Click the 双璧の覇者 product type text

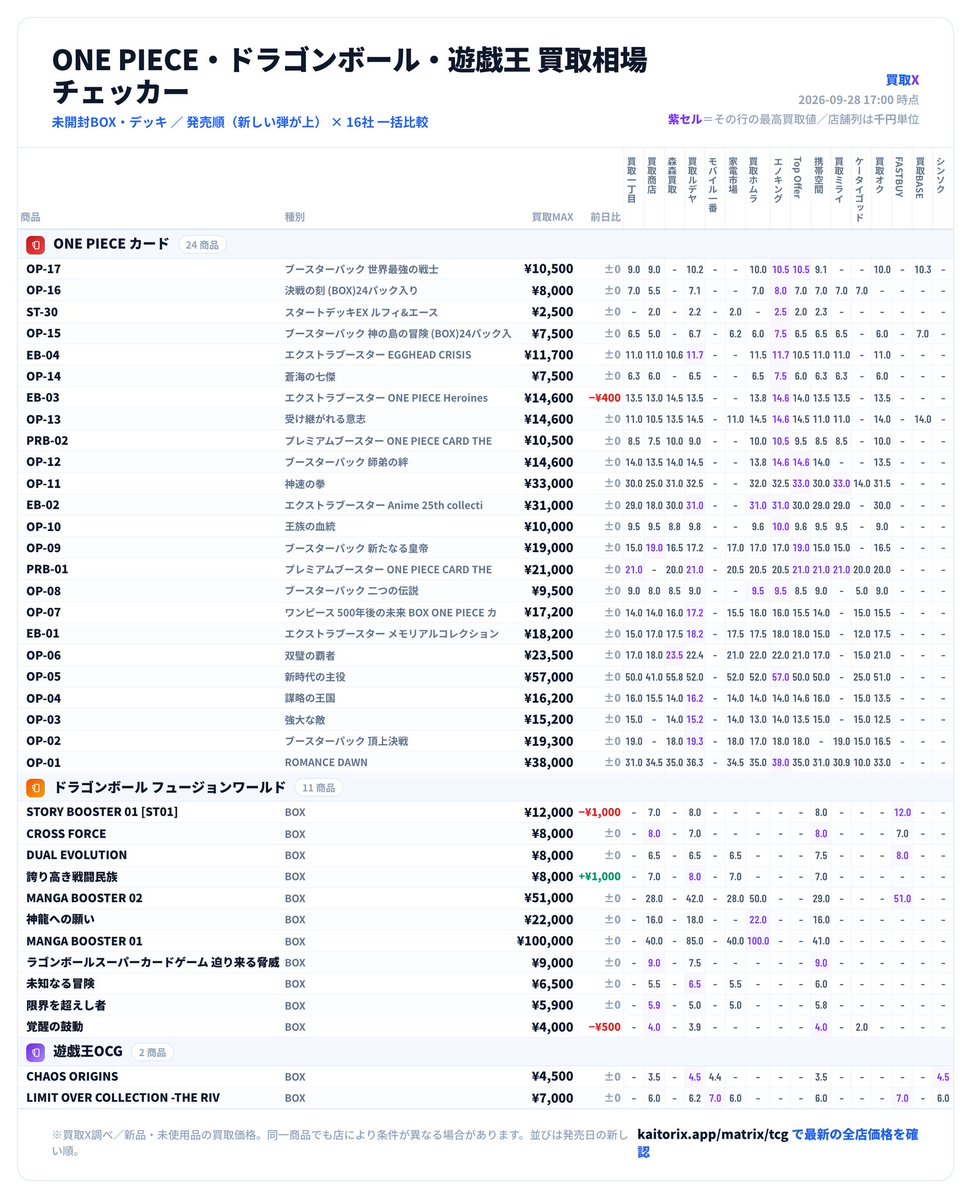coord(310,655)
